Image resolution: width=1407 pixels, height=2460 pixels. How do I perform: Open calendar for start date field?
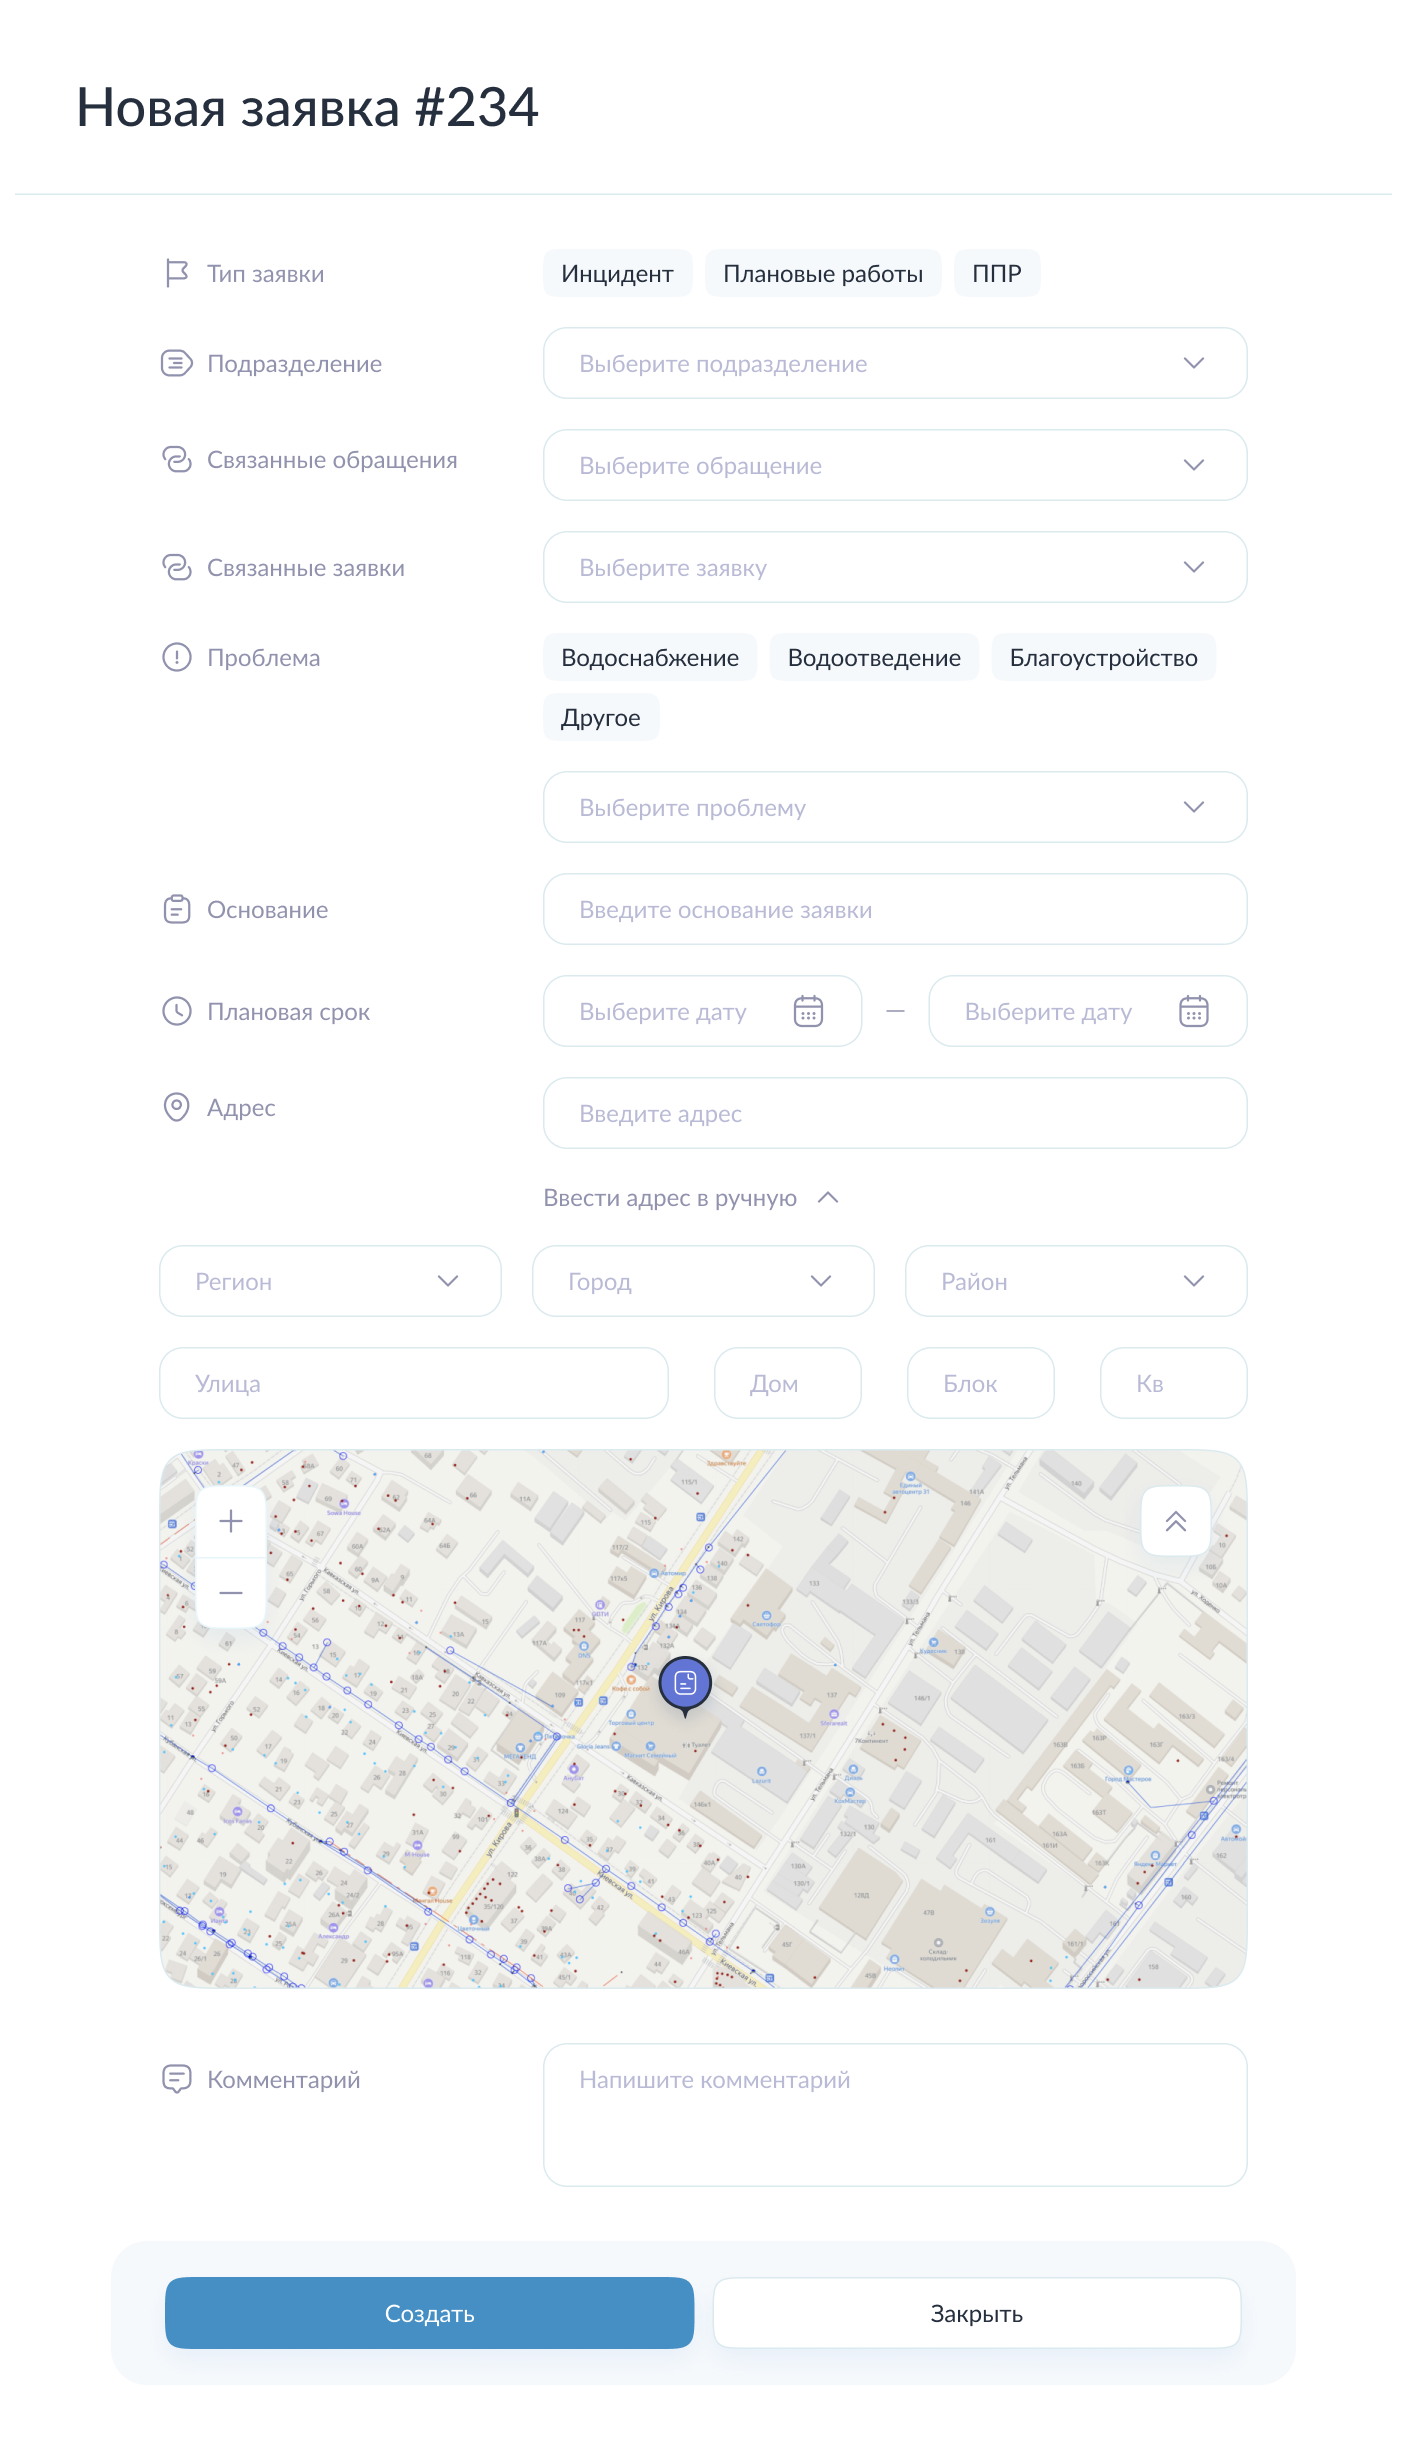pyautogui.click(x=808, y=1011)
